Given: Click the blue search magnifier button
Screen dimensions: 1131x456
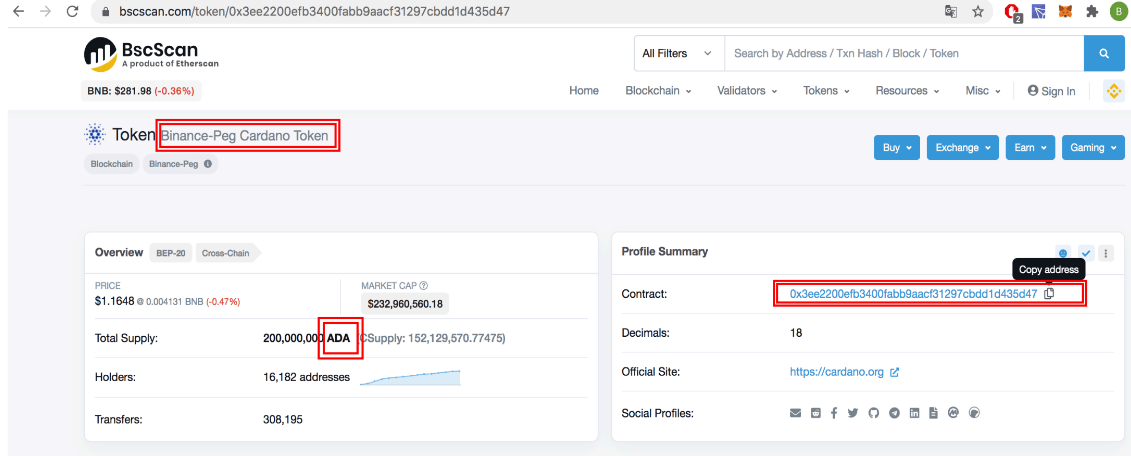Looking at the screenshot, I should click(x=1104, y=53).
